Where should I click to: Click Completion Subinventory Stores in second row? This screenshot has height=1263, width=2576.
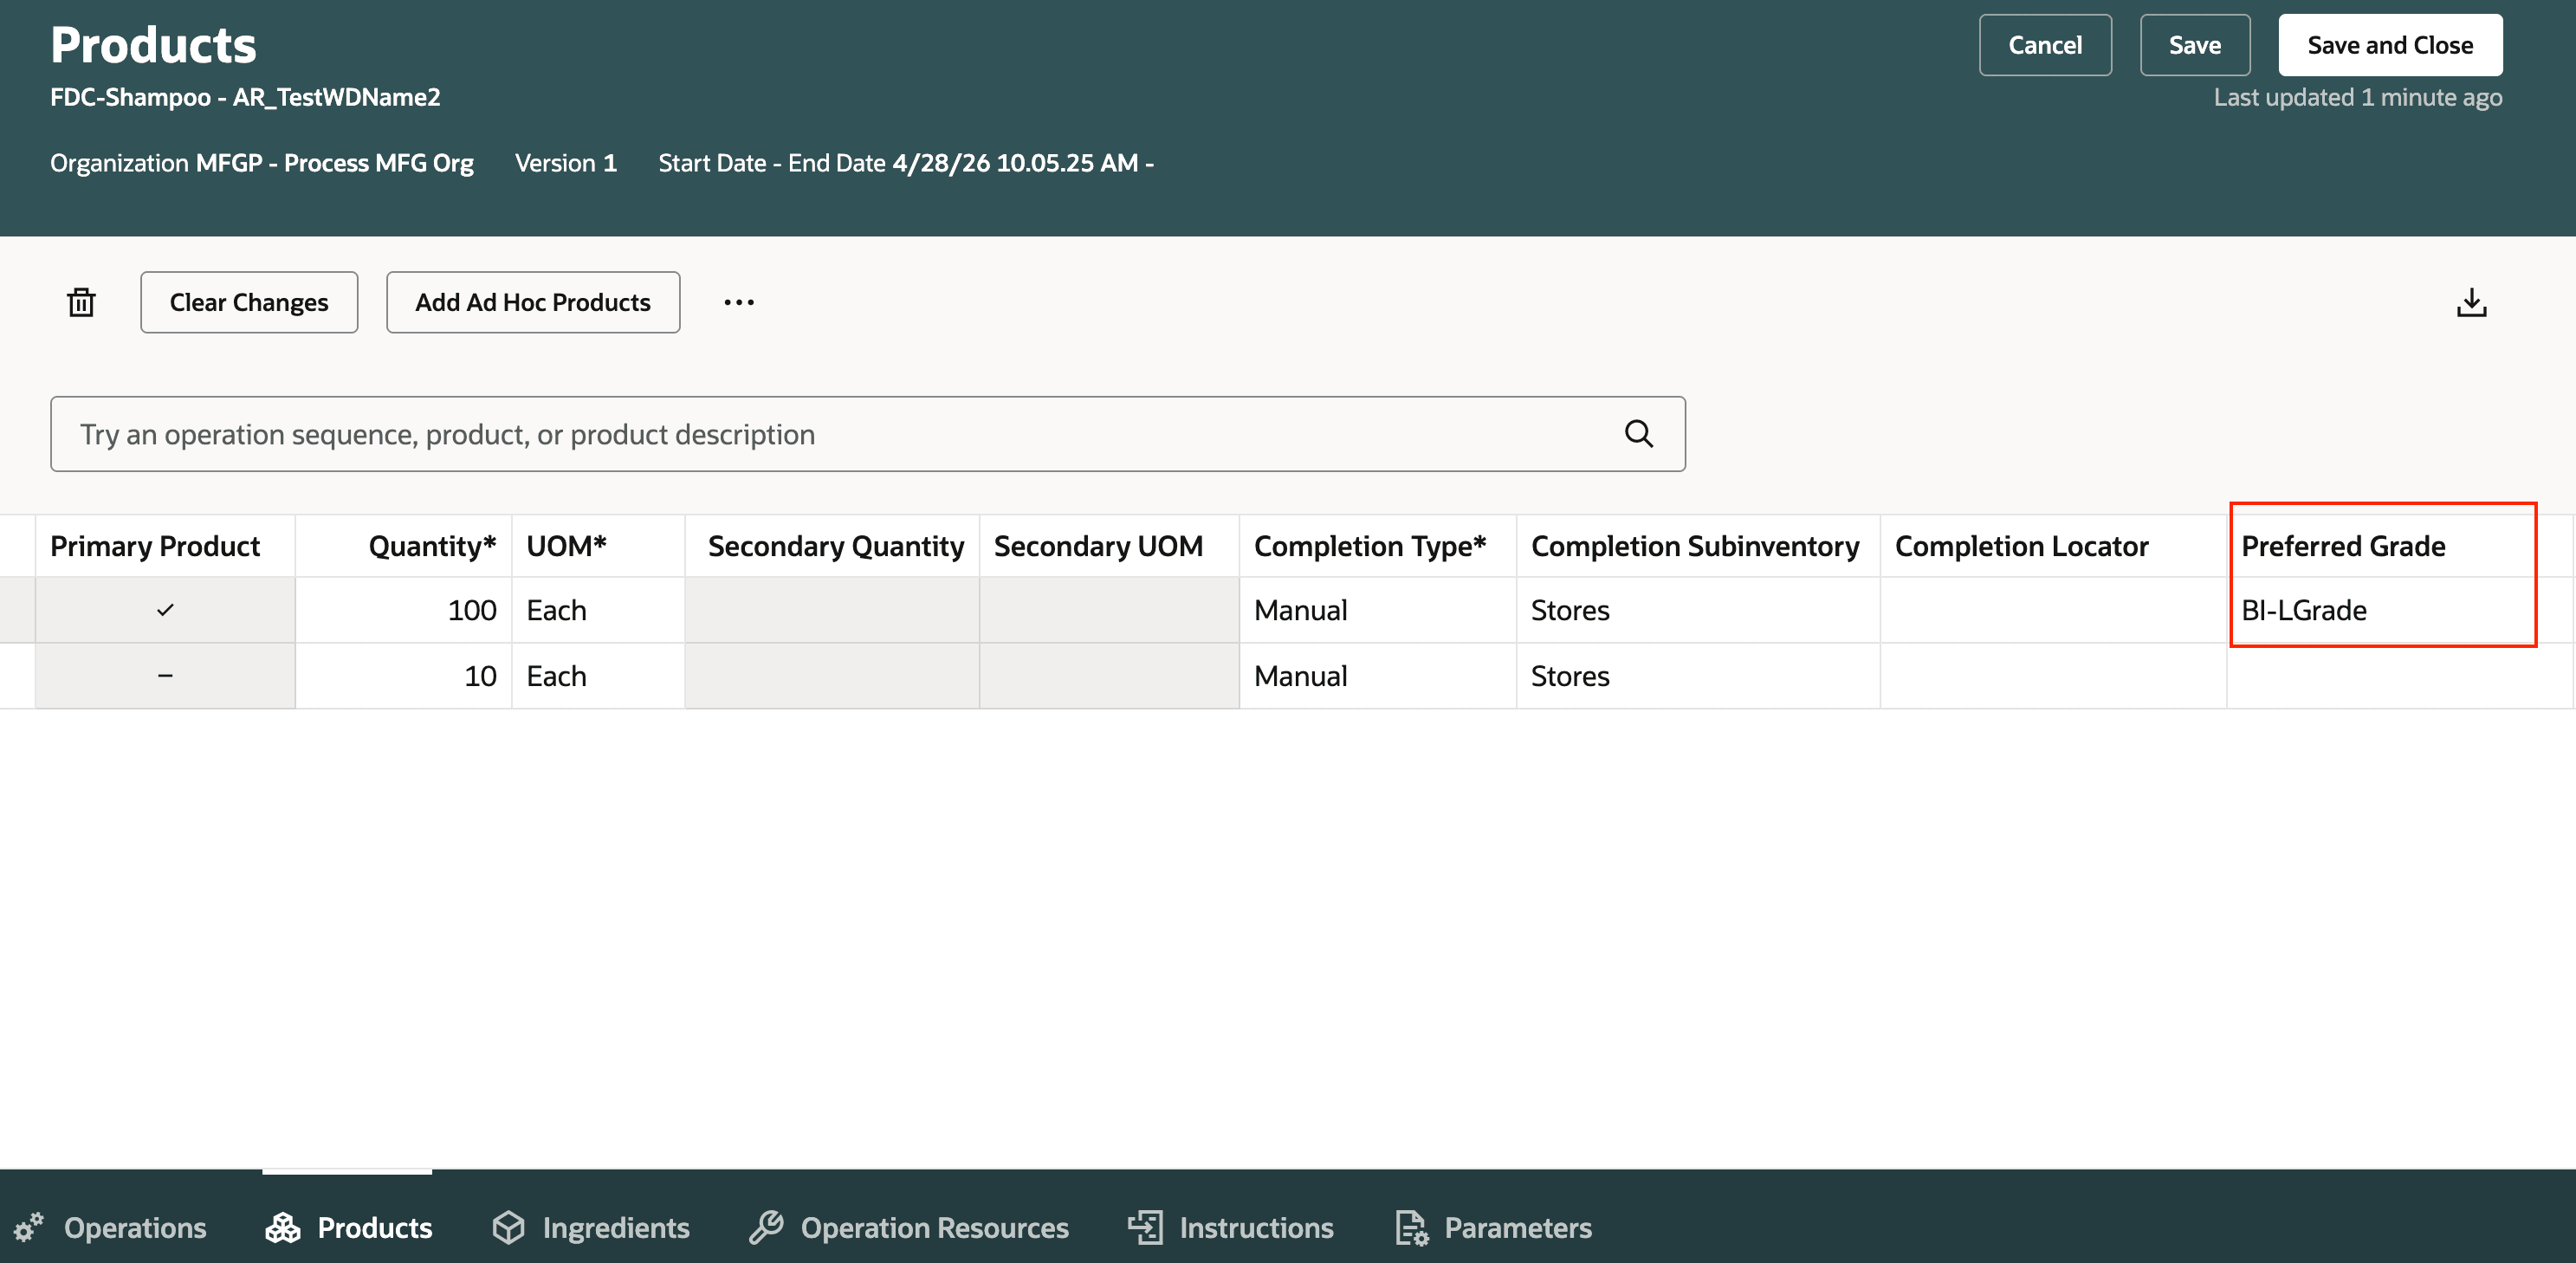pos(1698,676)
